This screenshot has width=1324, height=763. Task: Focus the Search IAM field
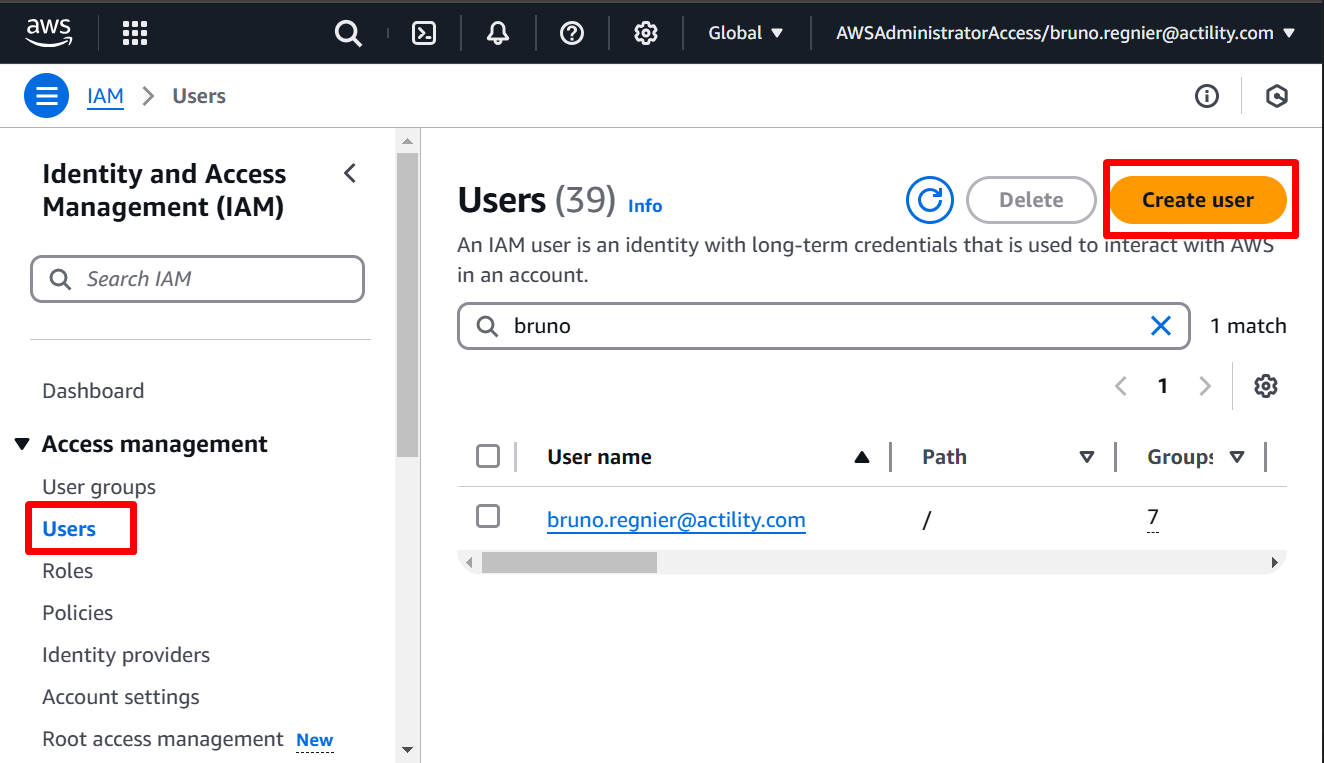[x=197, y=279]
